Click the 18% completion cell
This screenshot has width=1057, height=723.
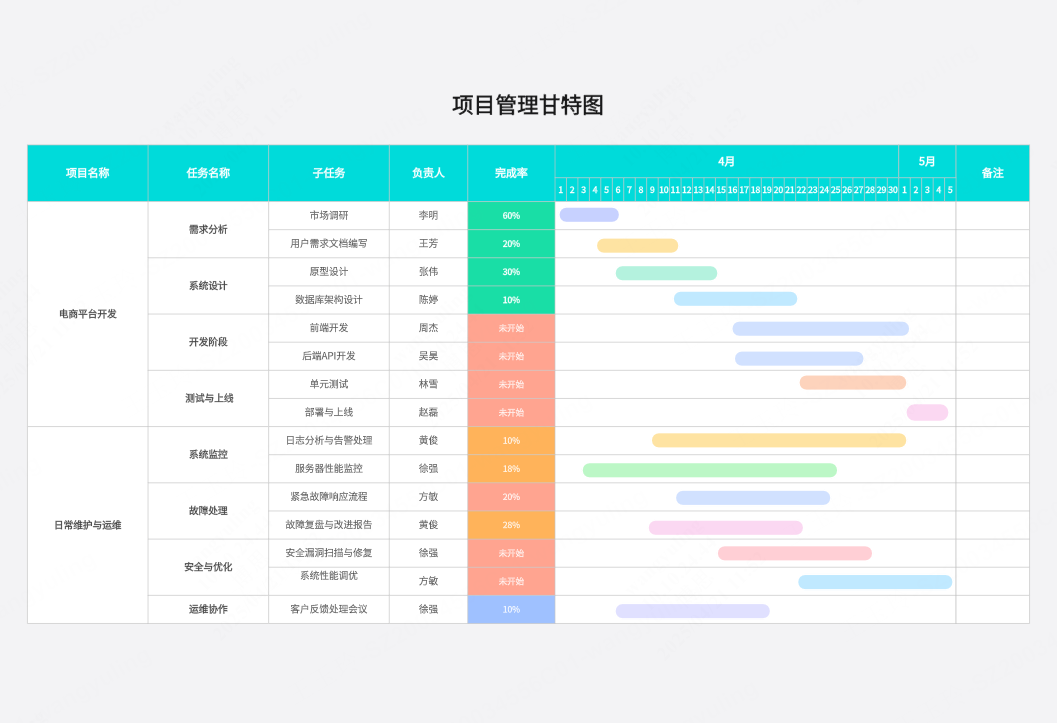511,469
